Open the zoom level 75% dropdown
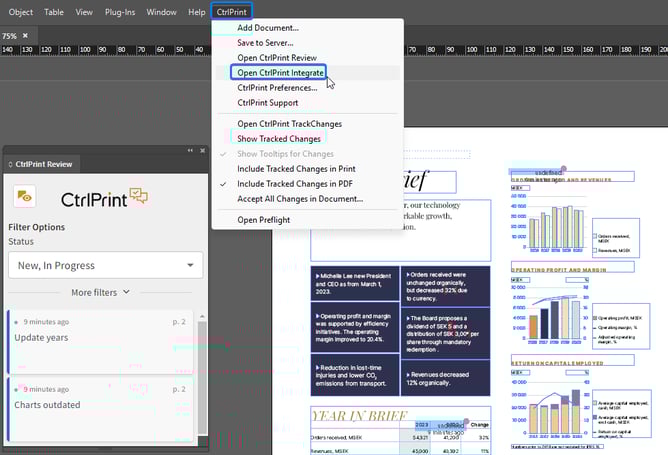 click(10, 35)
